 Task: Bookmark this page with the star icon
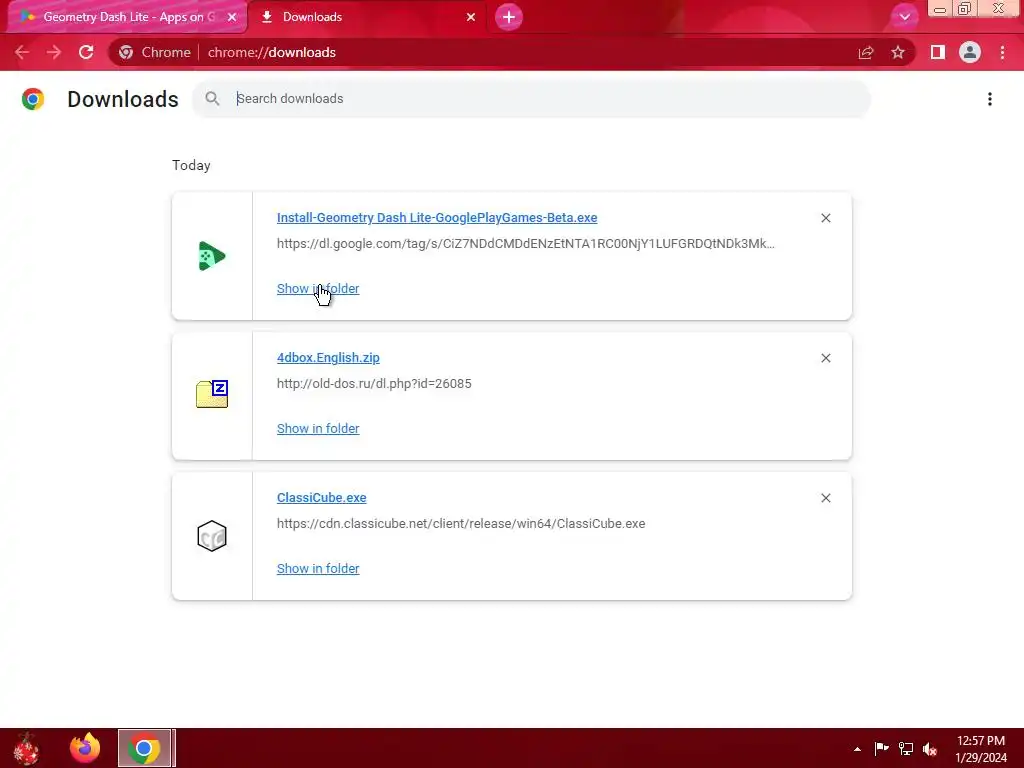tap(898, 52)
